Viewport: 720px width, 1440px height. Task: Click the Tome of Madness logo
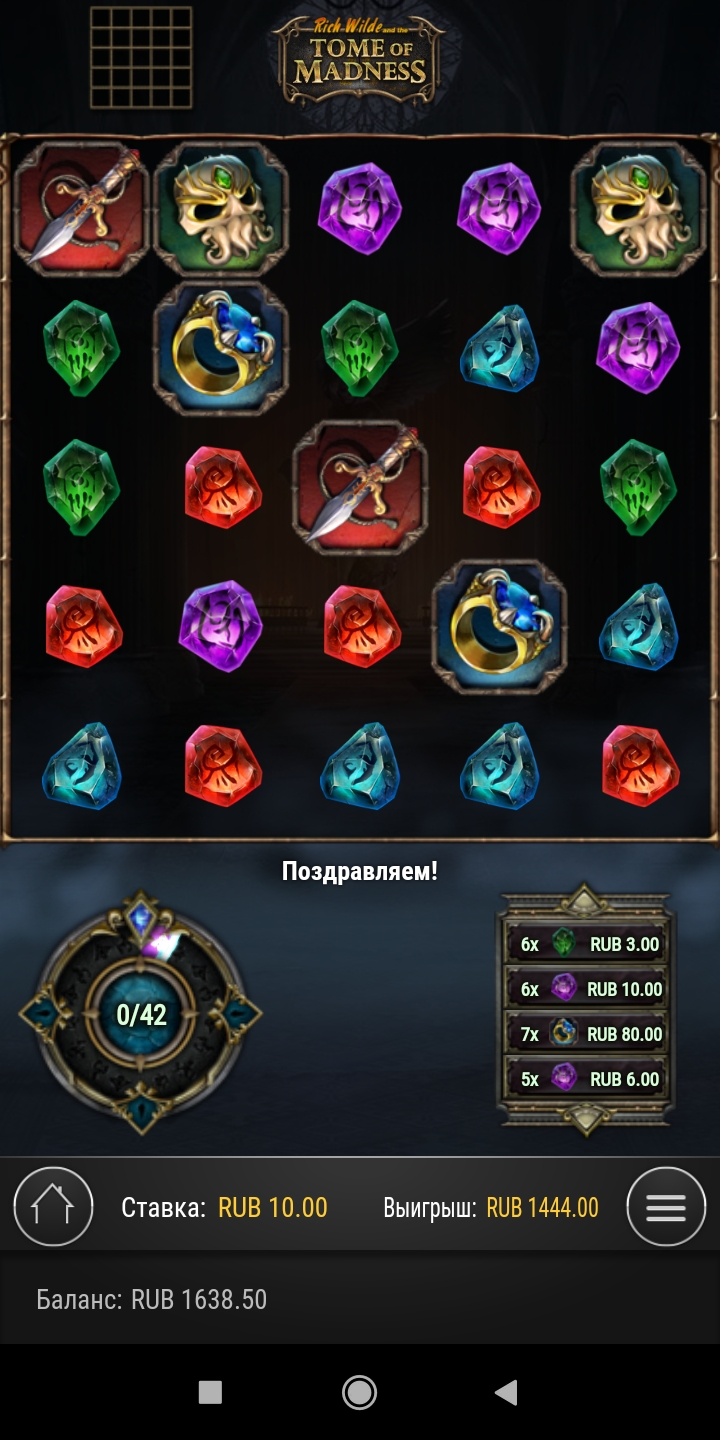click(360, 59)
